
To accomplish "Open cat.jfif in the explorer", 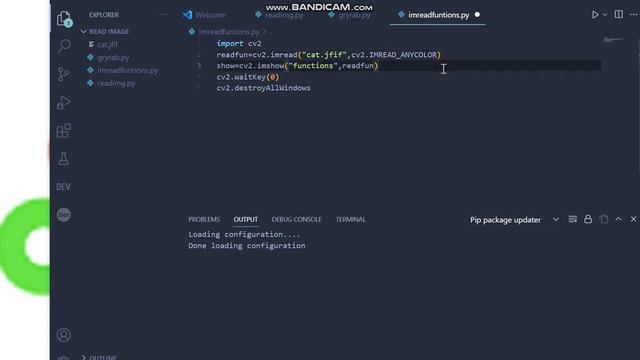I will (108, 44).
